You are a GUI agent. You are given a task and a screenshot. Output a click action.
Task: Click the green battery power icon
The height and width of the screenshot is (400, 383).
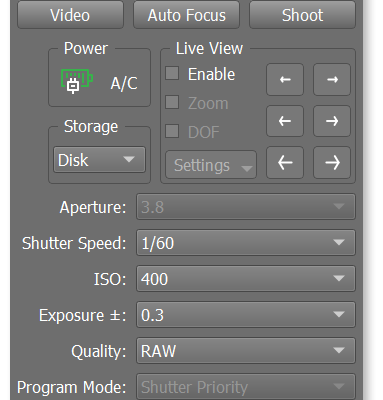(77, 81)
